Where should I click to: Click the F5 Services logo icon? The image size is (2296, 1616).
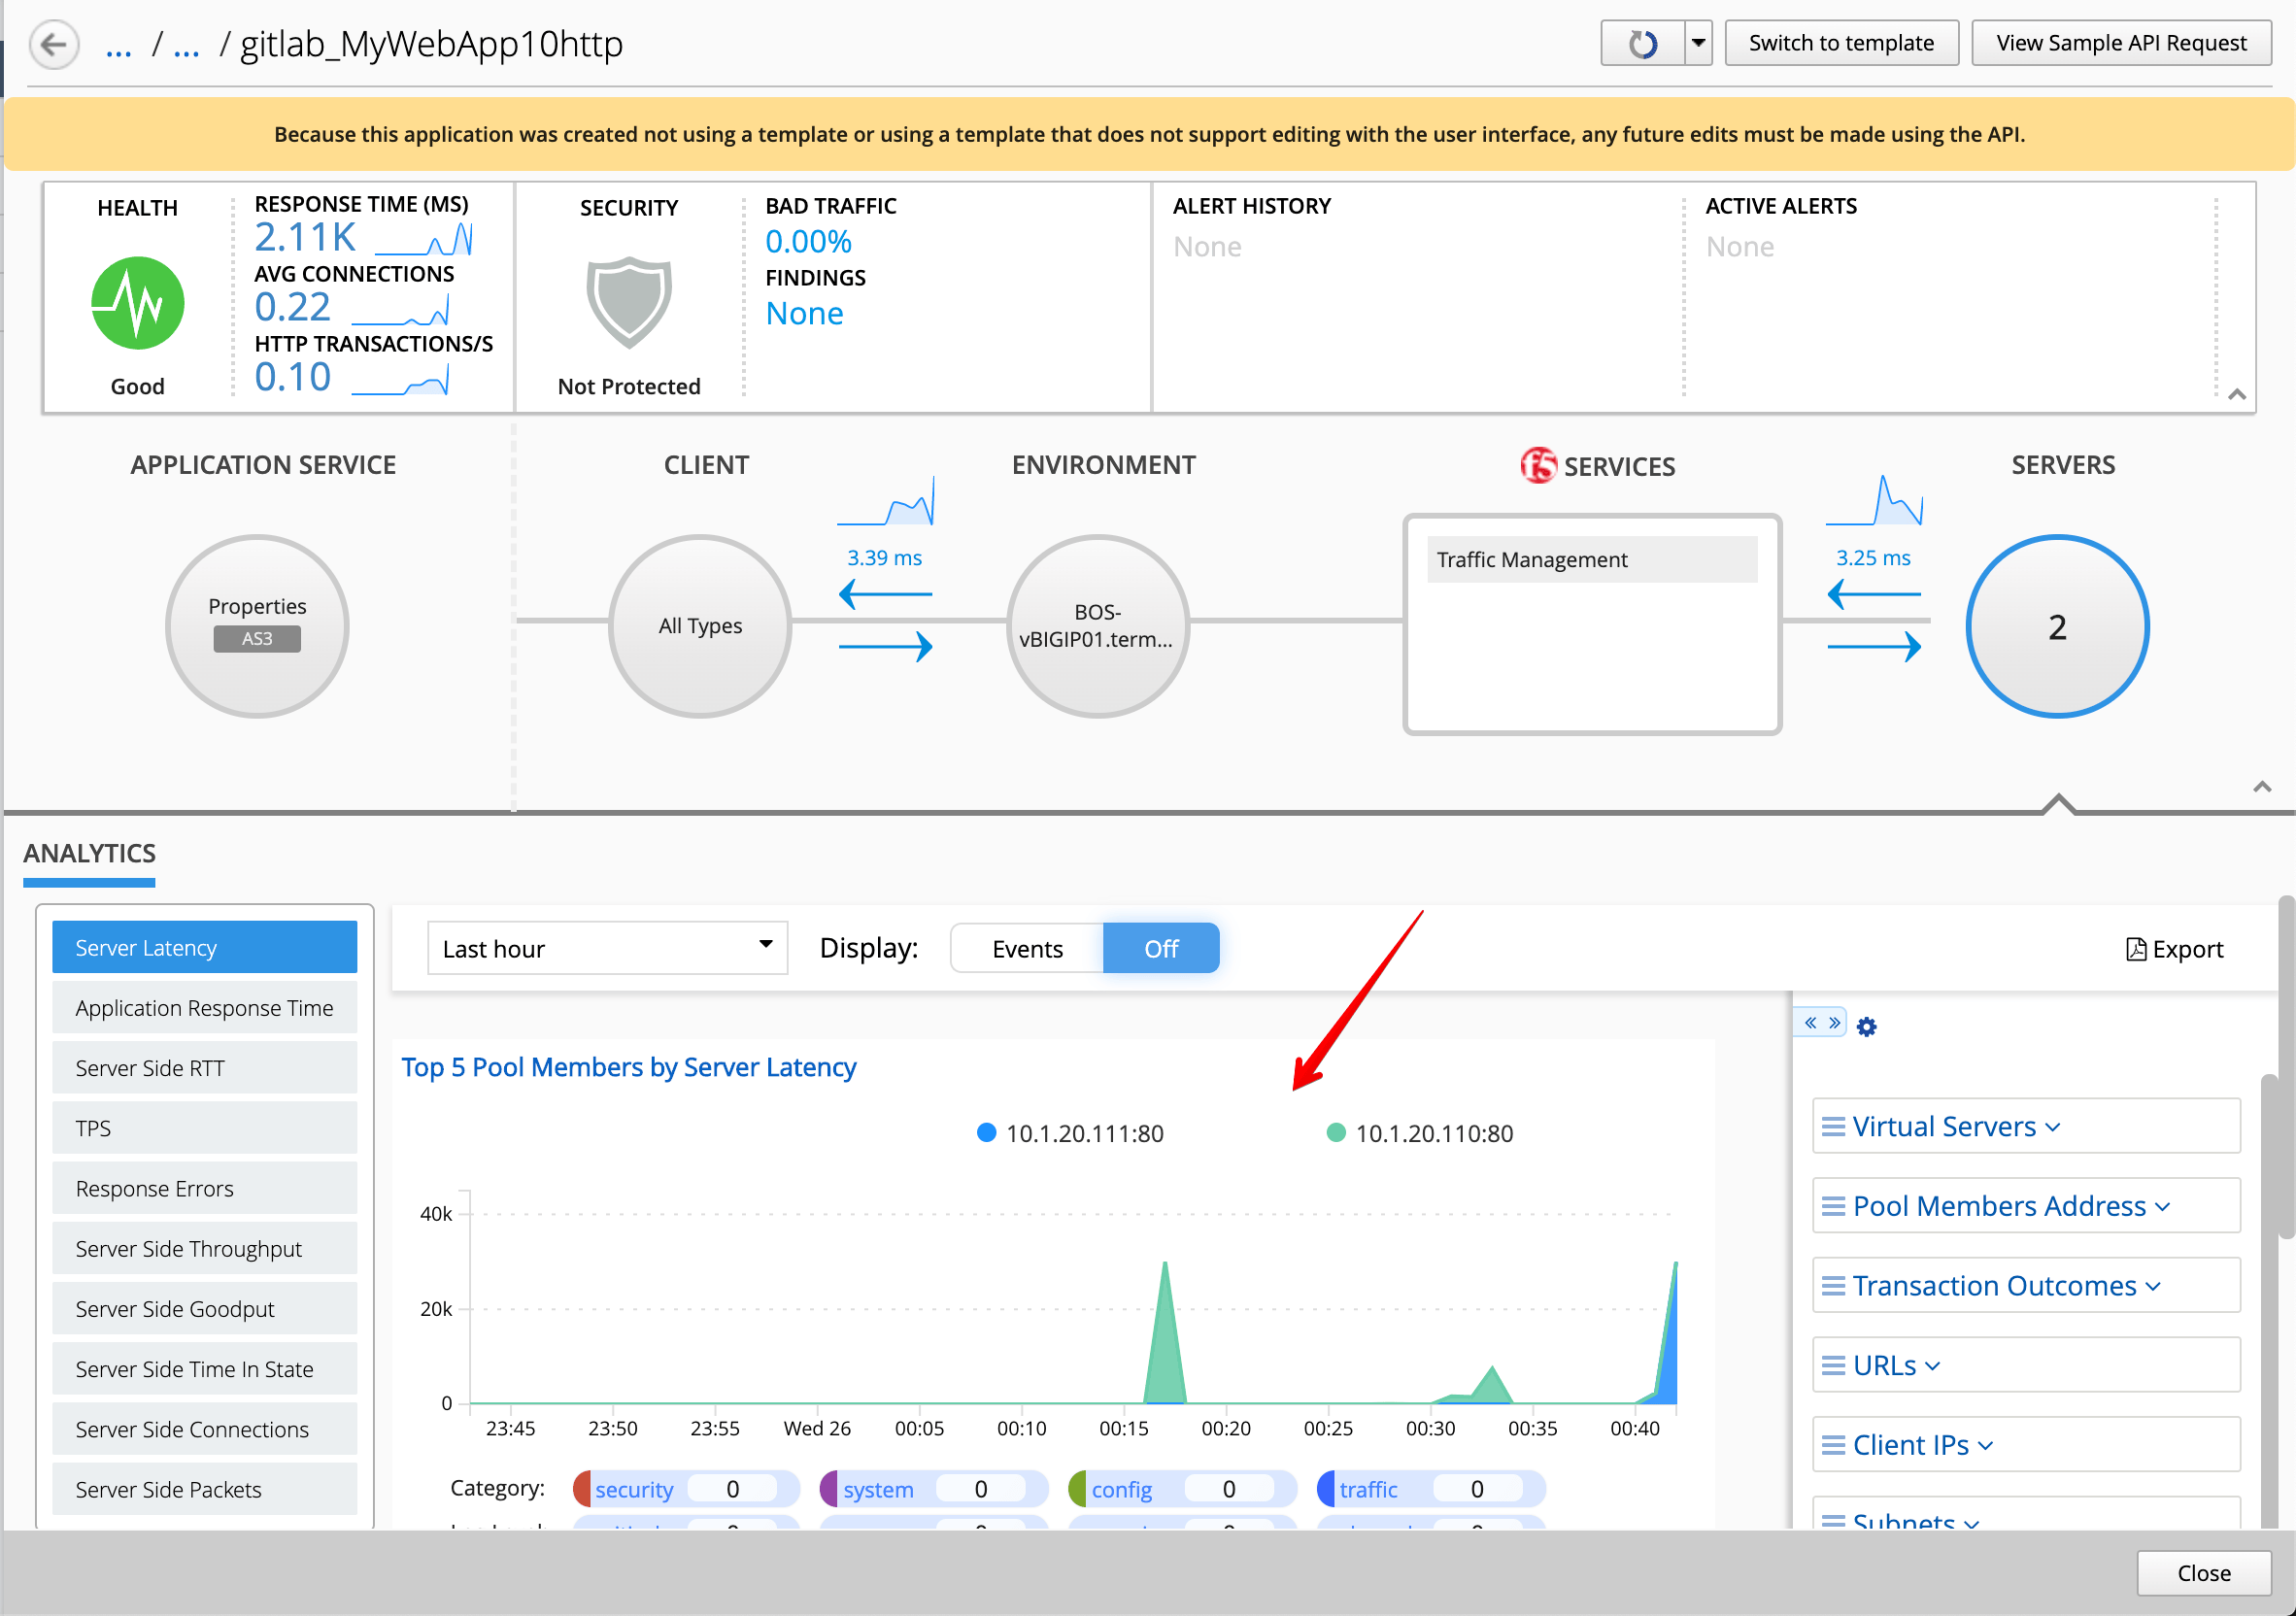pos(1538,465)
